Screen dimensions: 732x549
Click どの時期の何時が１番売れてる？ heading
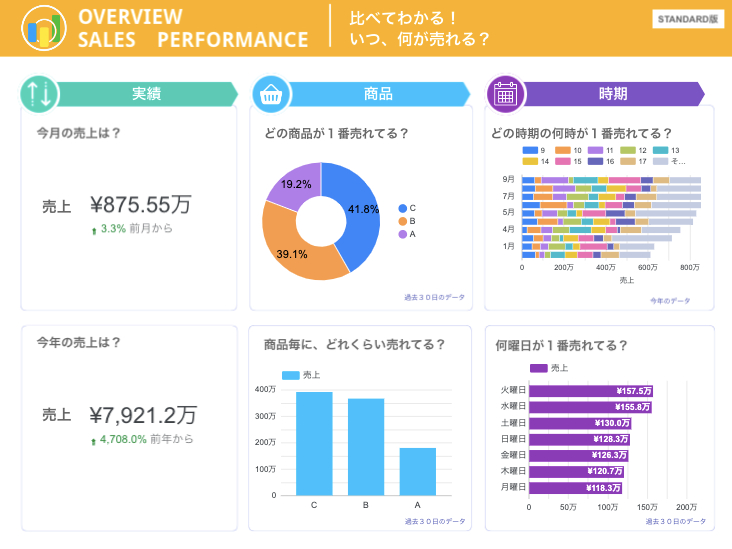pos(581,134)
